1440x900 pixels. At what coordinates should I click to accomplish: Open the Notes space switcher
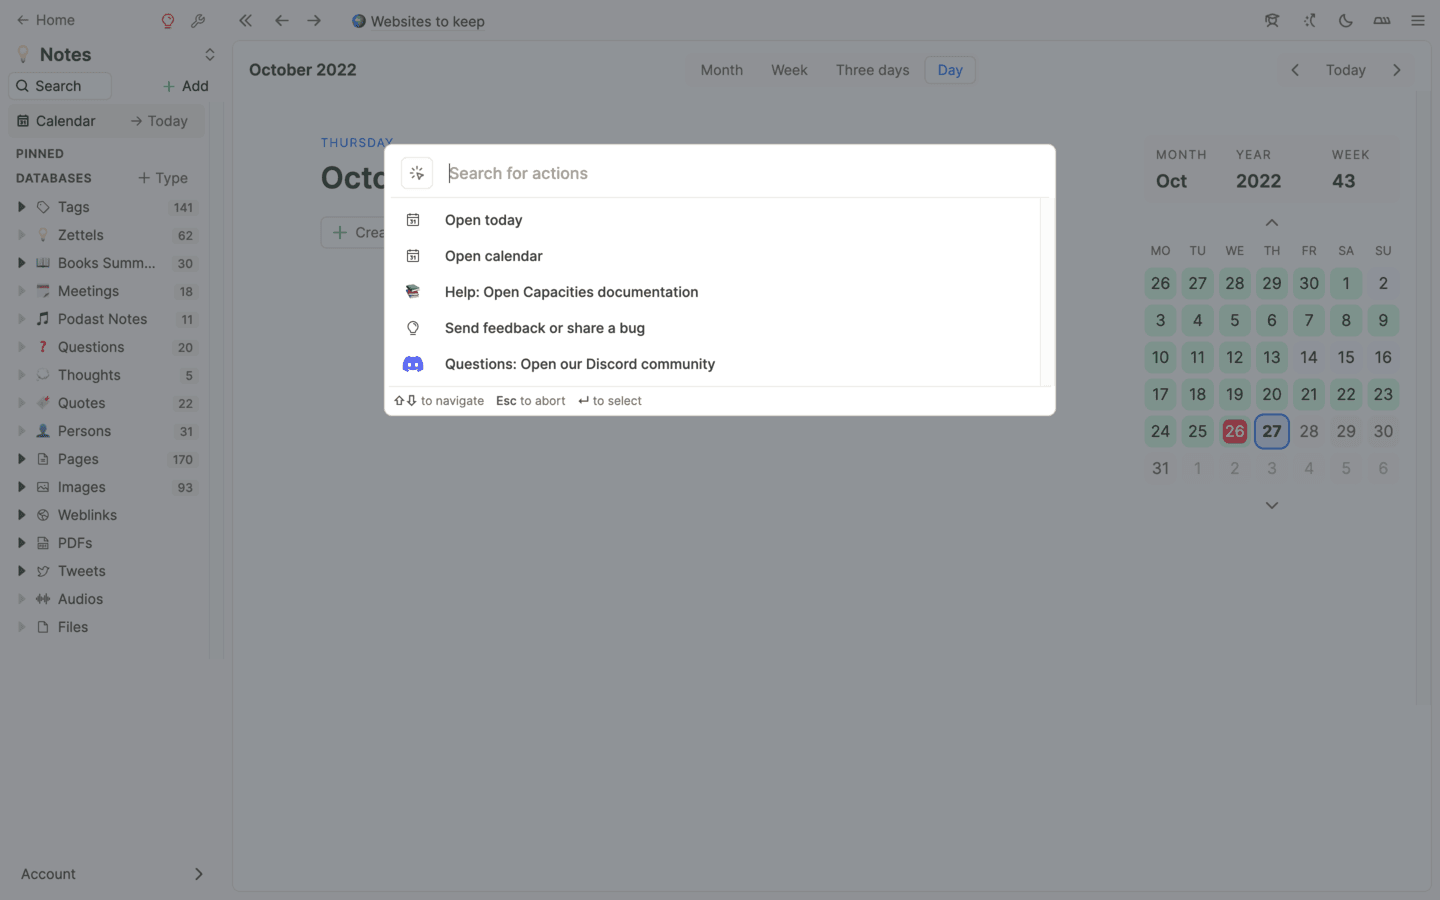[x=209, y=55]
